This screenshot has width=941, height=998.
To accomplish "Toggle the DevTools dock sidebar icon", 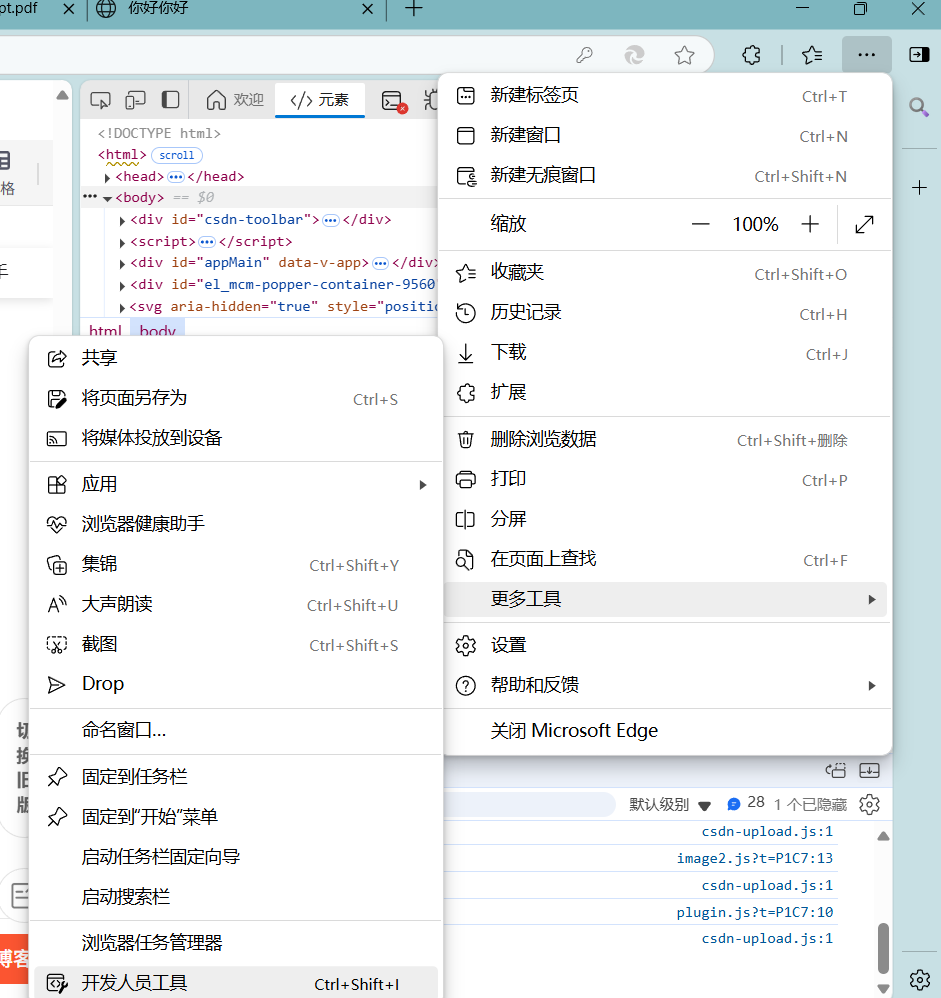I will [170, 100].
